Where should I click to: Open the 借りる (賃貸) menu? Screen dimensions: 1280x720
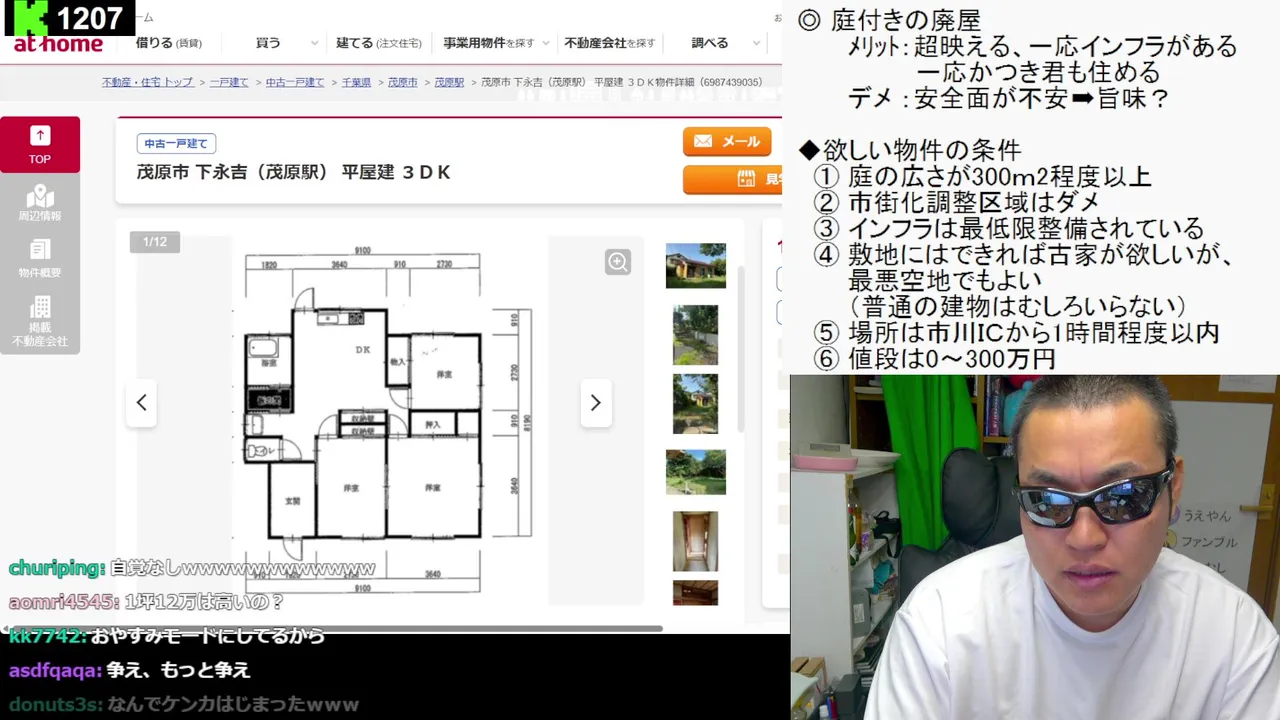click(x=168, y=43)
